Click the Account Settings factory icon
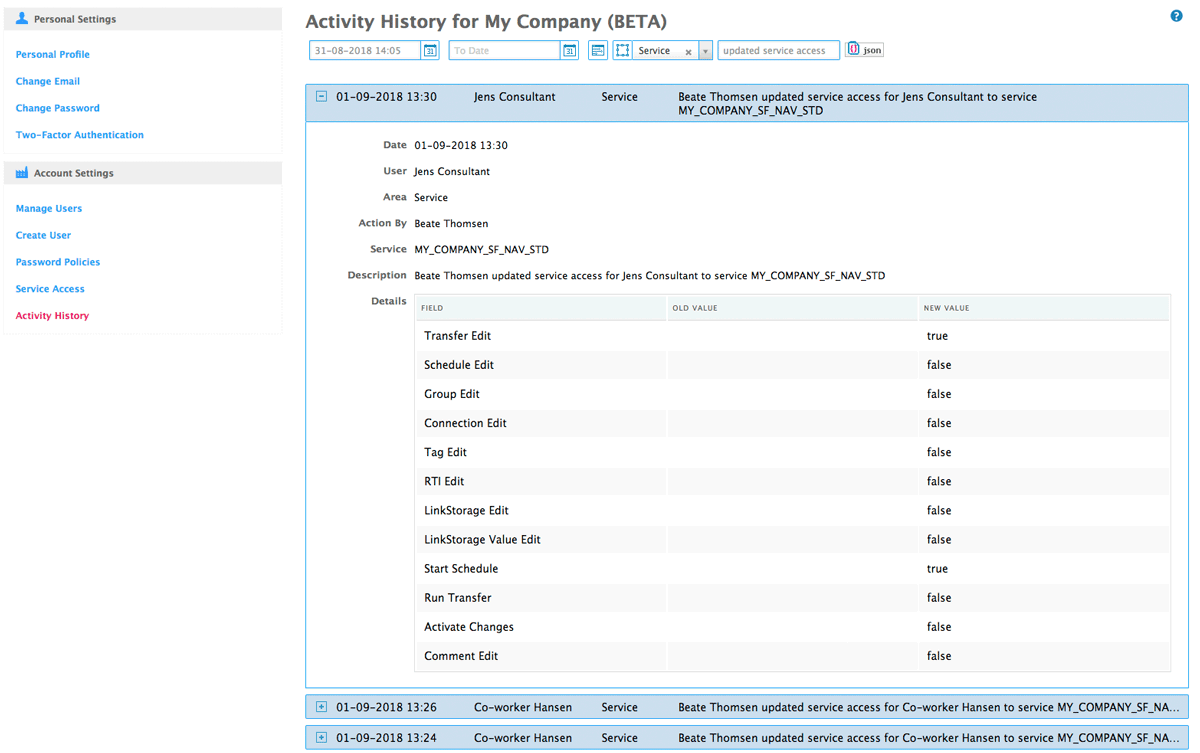 pyautogui.click(x=22, y=173)
